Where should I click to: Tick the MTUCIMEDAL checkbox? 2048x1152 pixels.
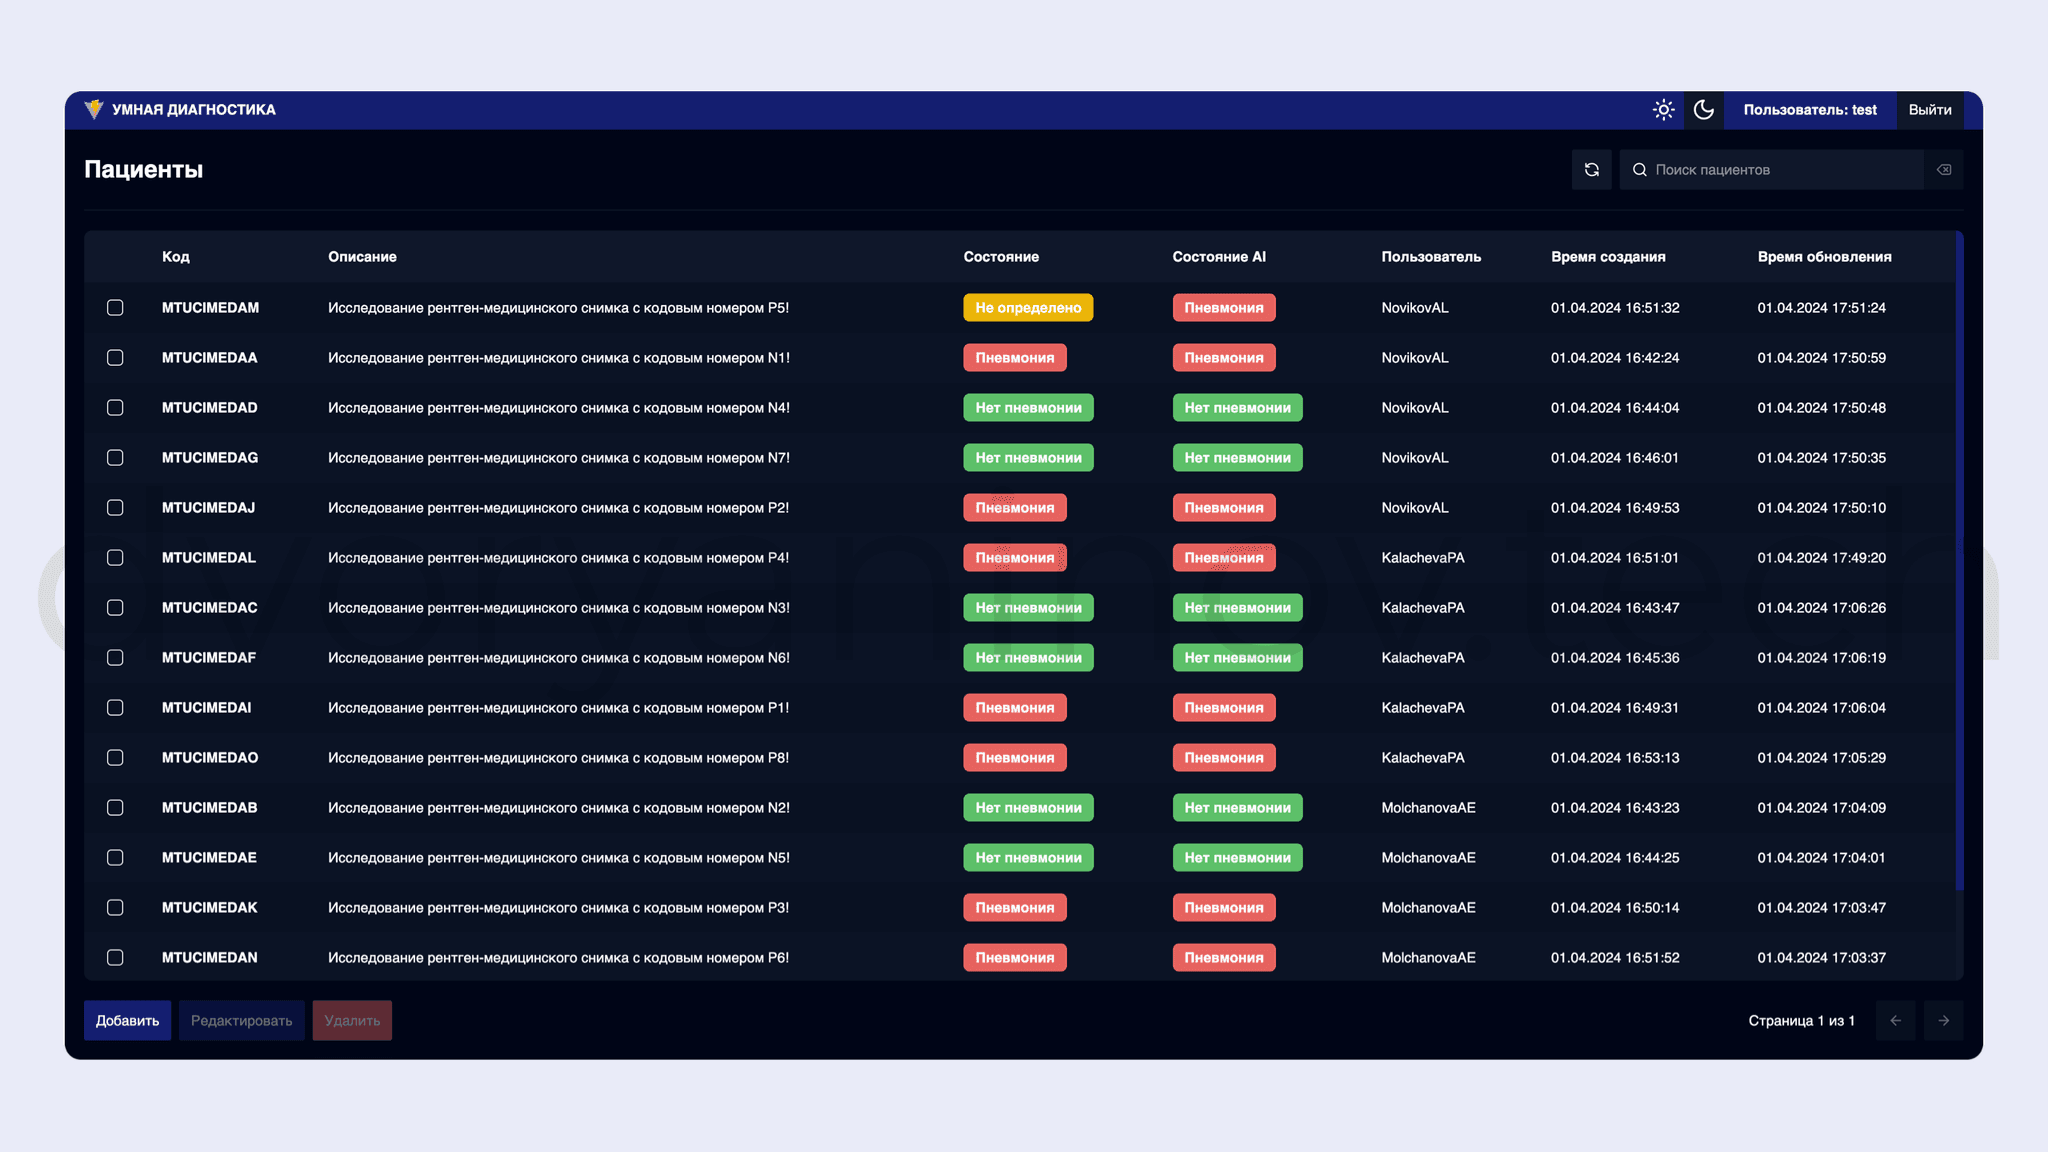(x=115, y=558)
